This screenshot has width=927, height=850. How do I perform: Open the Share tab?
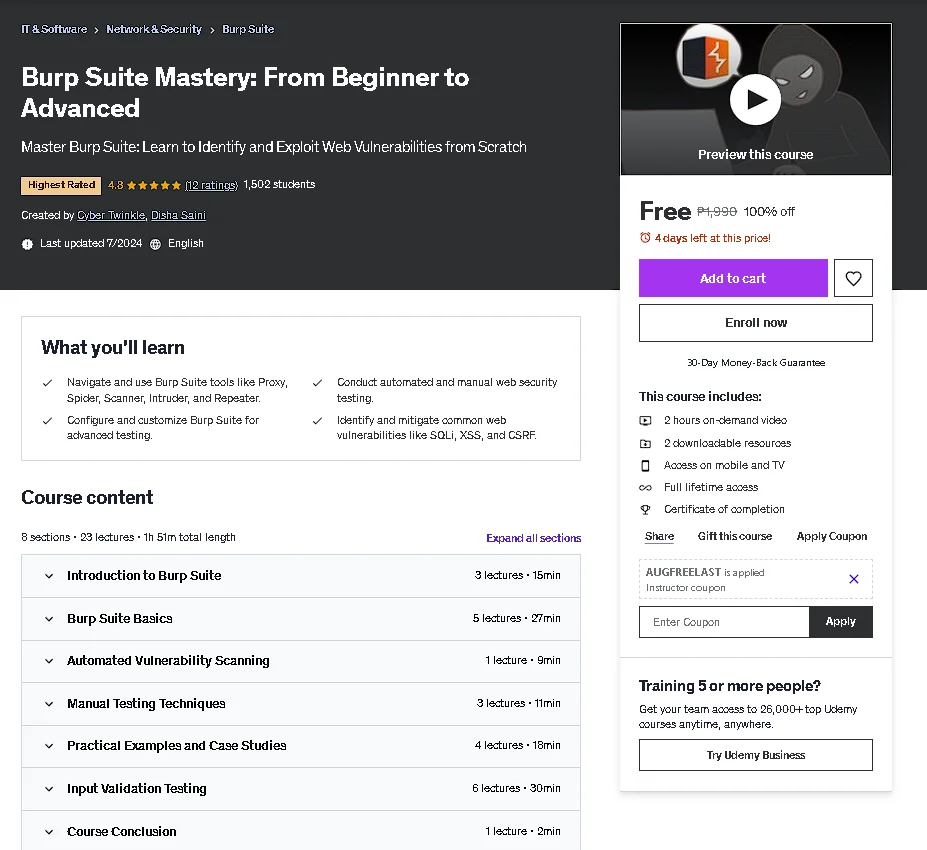click(x=659, y=536)
